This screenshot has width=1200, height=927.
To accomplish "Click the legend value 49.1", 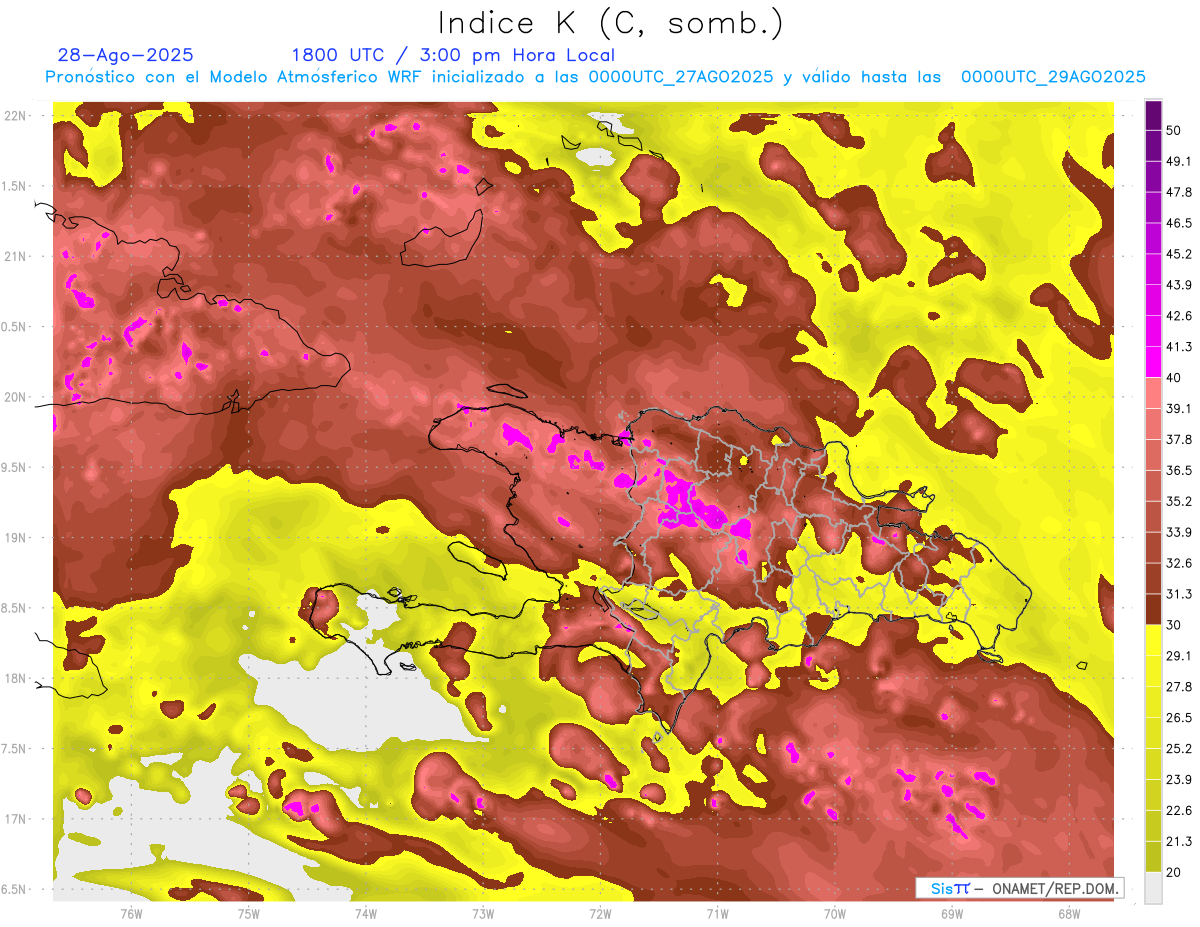I will point(1178,161).
